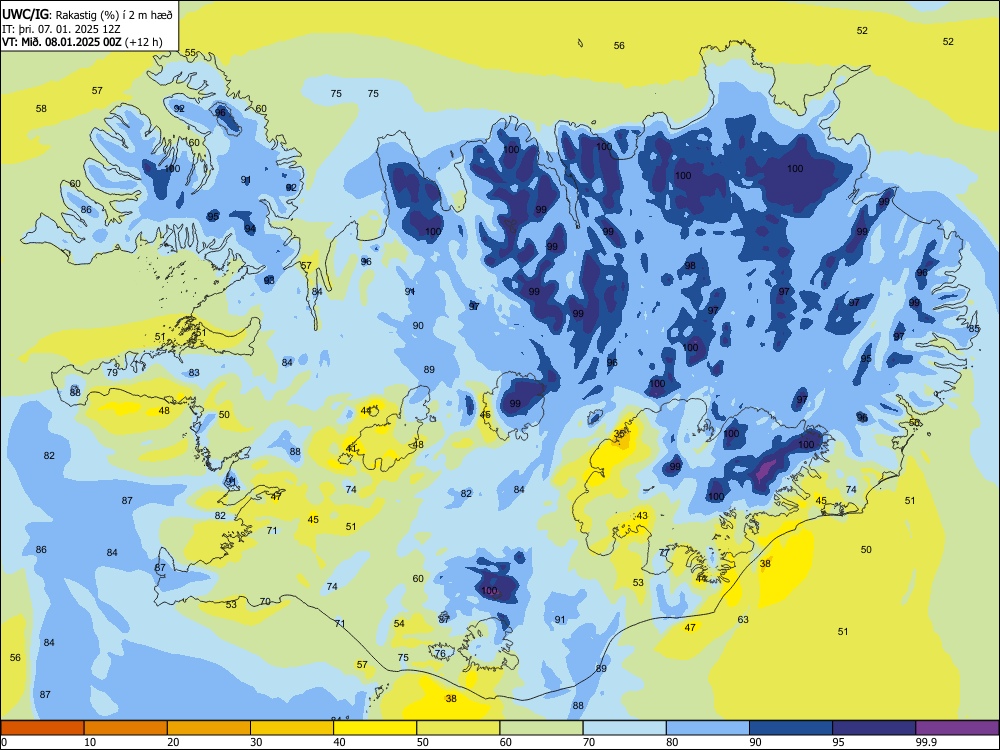Screen dimensions: 1000x750
Task: Click the legend scale label '95'
Action: [x=838, y=742]
